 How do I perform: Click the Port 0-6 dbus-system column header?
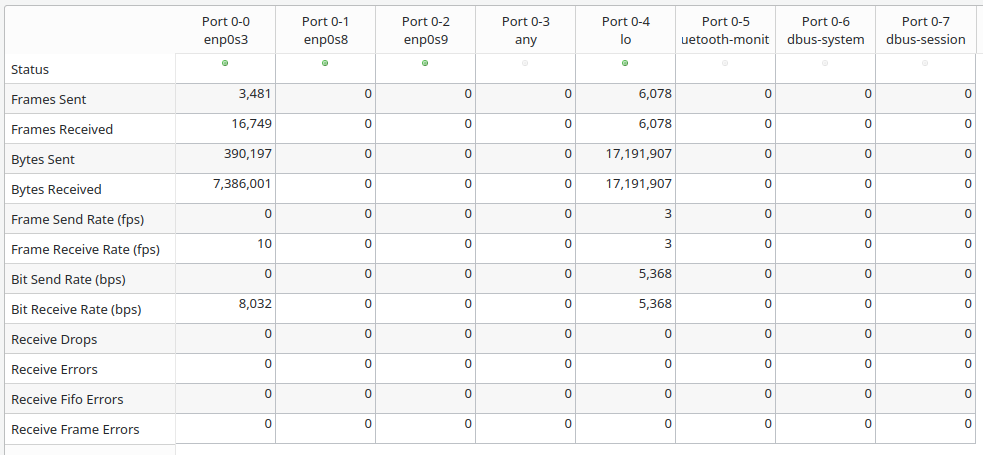point(825,30)
